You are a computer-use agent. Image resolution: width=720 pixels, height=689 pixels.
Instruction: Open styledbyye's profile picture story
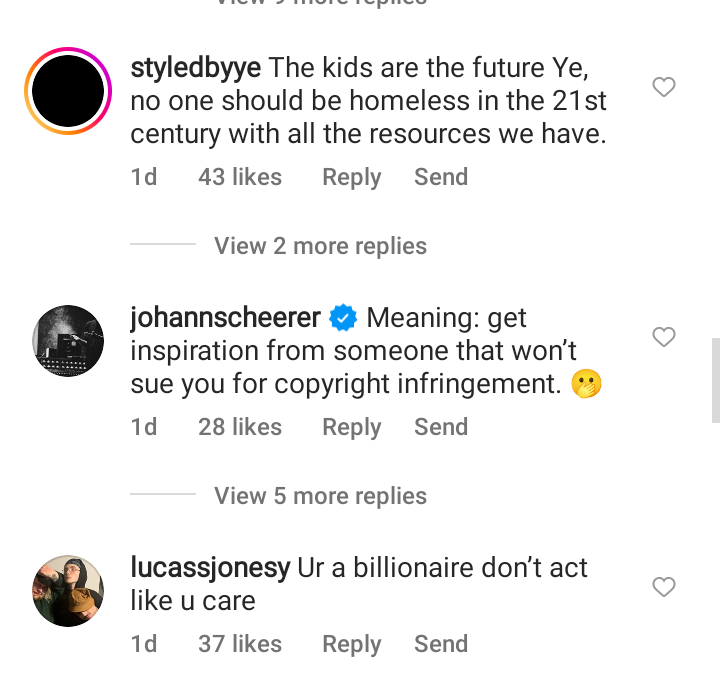tap(68, 91)
